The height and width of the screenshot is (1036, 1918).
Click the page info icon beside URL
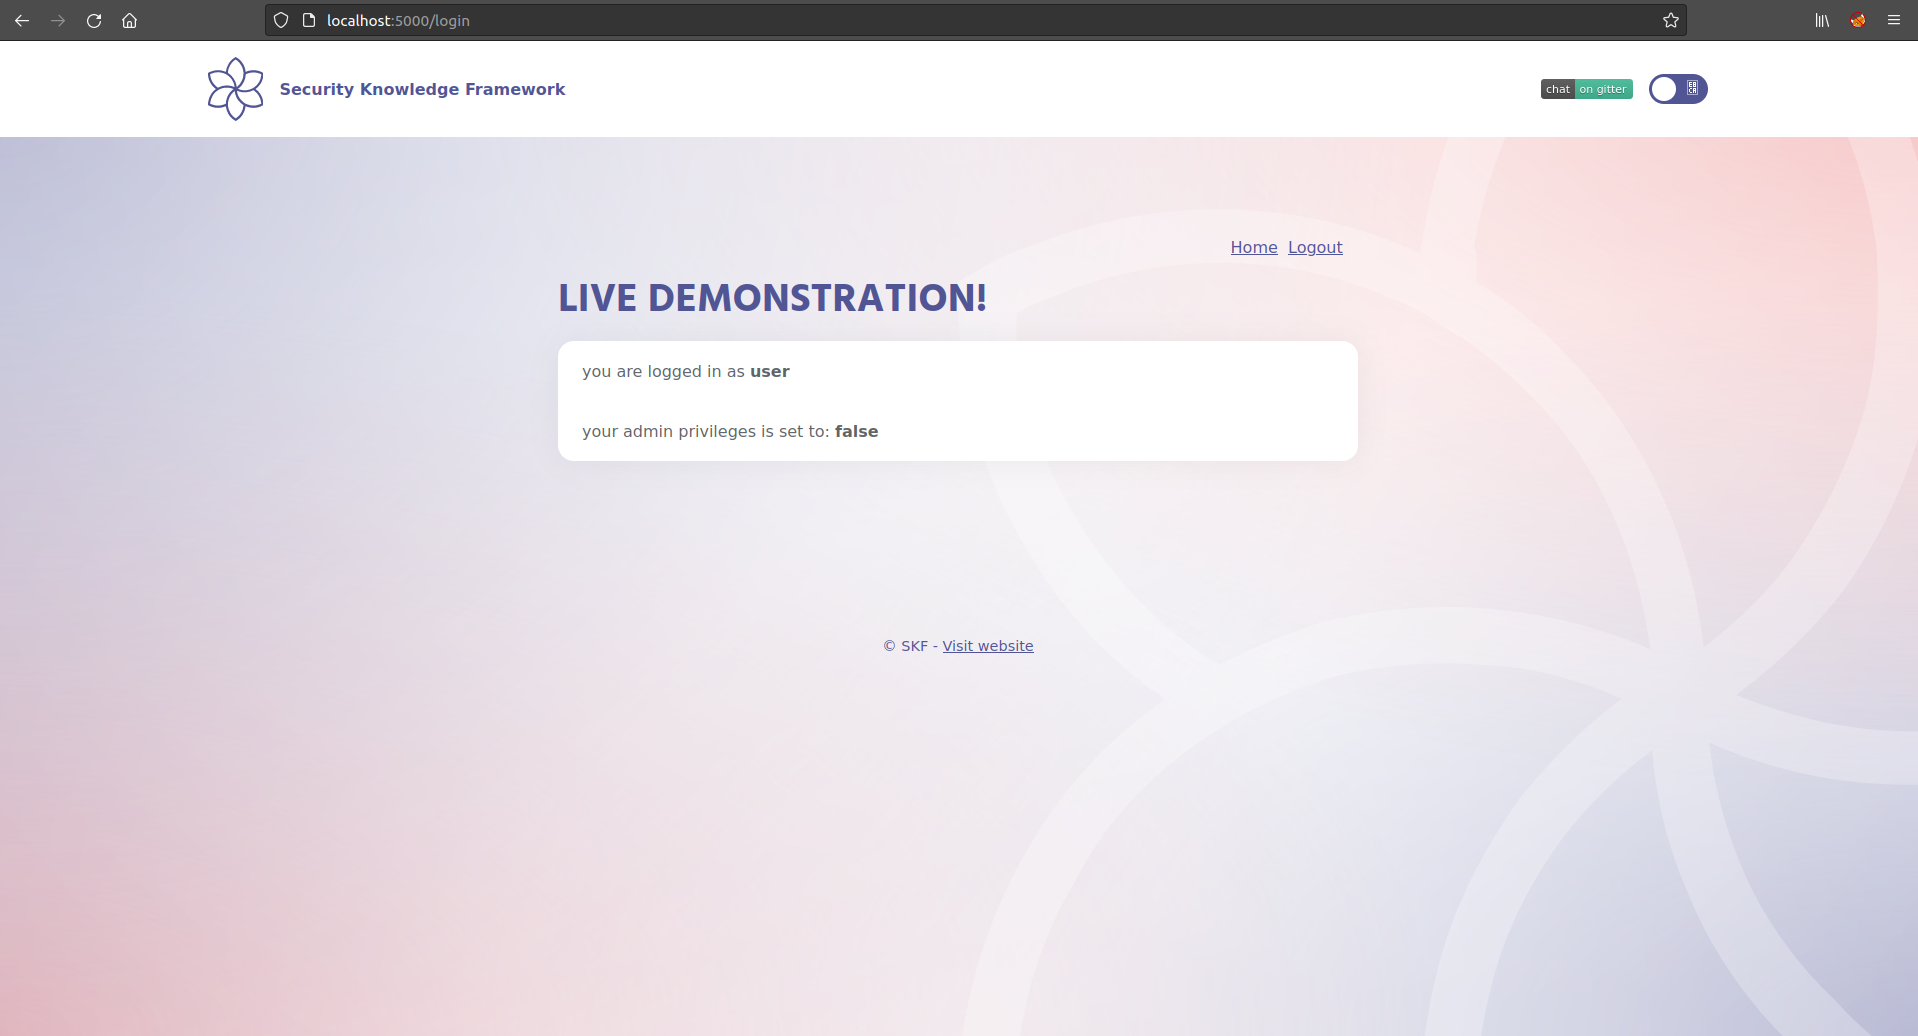[309, 20]
